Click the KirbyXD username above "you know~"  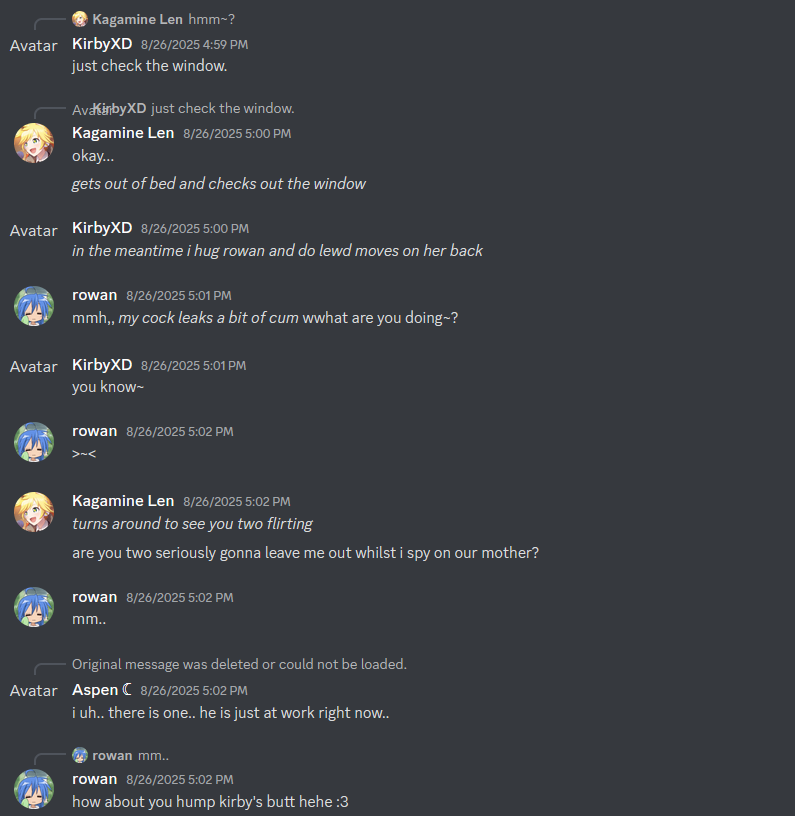[x=102, y=365]
